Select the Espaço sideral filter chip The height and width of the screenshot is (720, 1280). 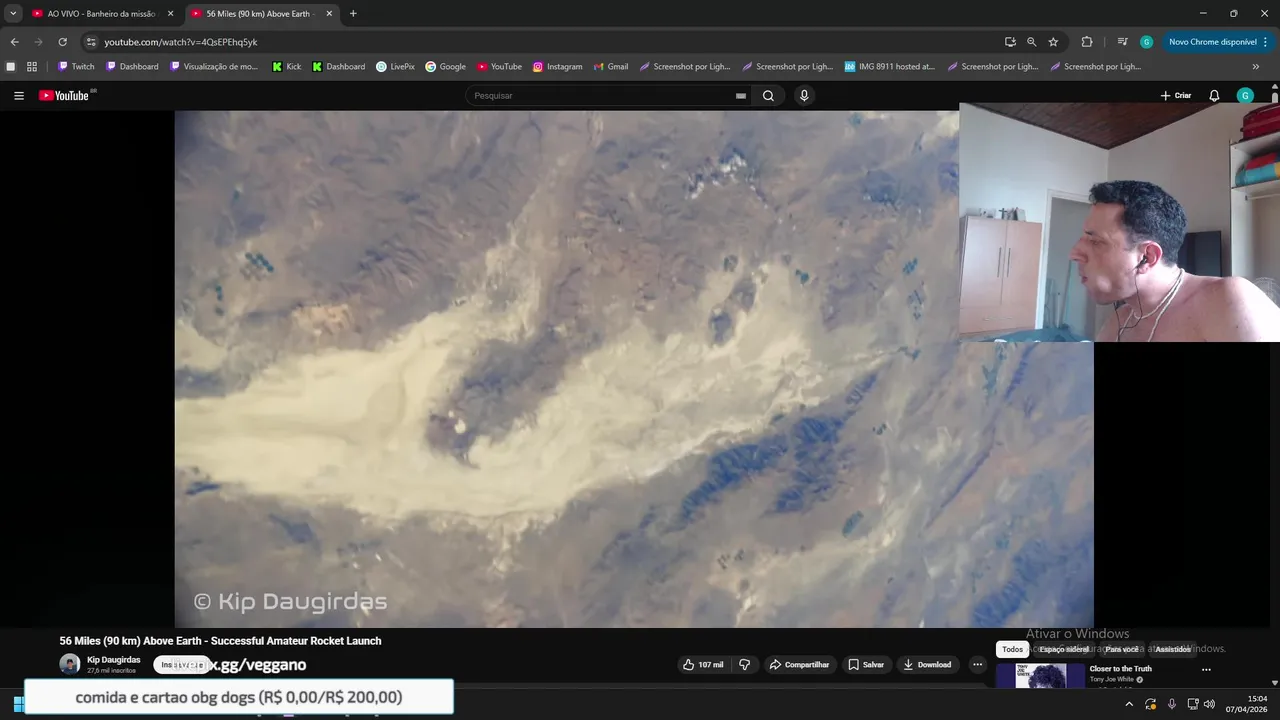(1063, 649)
